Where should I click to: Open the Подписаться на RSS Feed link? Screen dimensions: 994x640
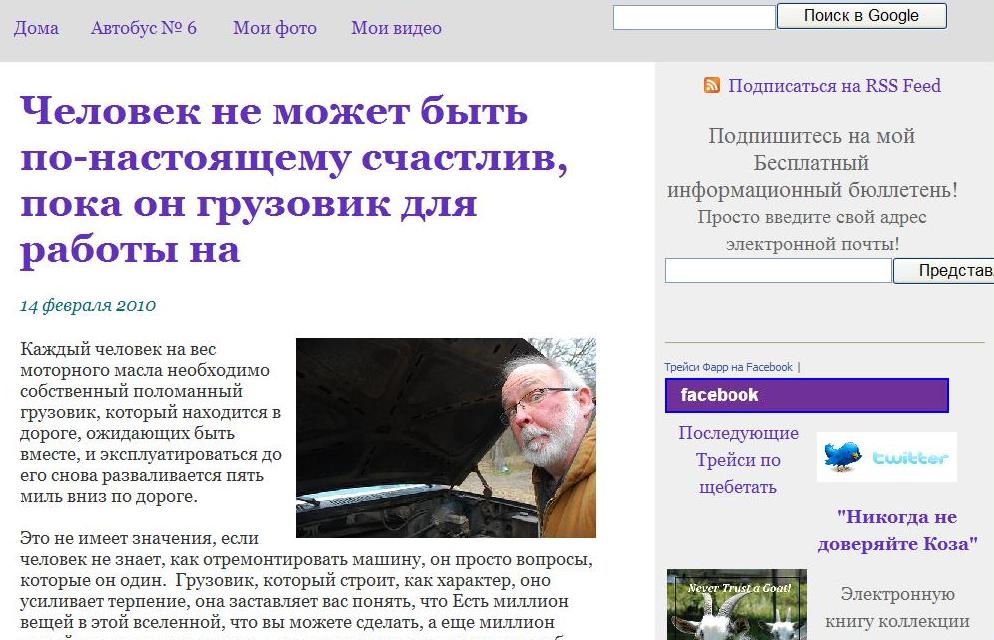click(x=834, y=86)
